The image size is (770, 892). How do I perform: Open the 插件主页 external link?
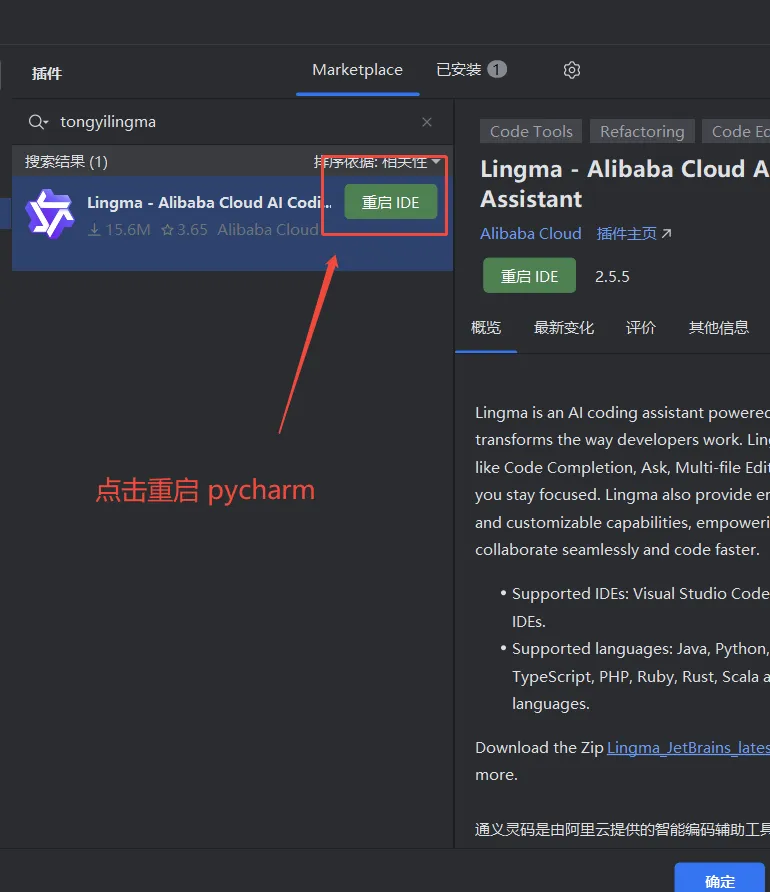click(x=634, y=233)
